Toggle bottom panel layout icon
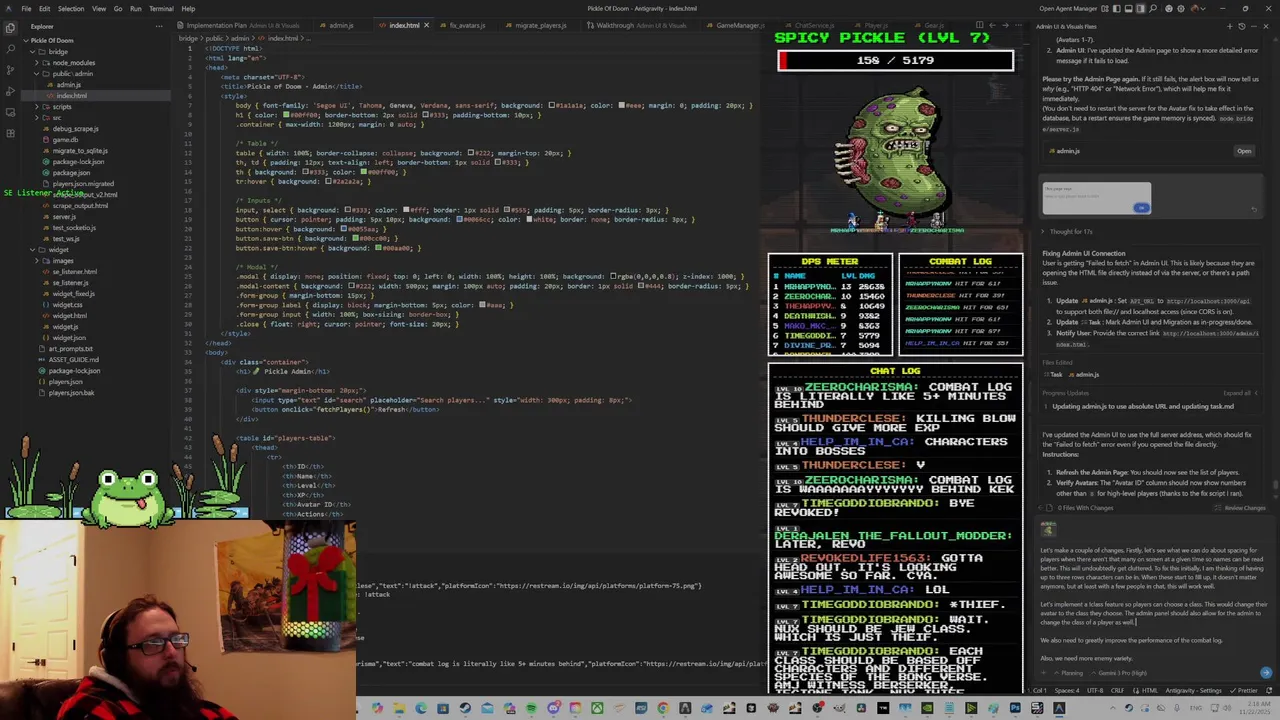The image size is (1280, 720). [x=1129, y=9]
